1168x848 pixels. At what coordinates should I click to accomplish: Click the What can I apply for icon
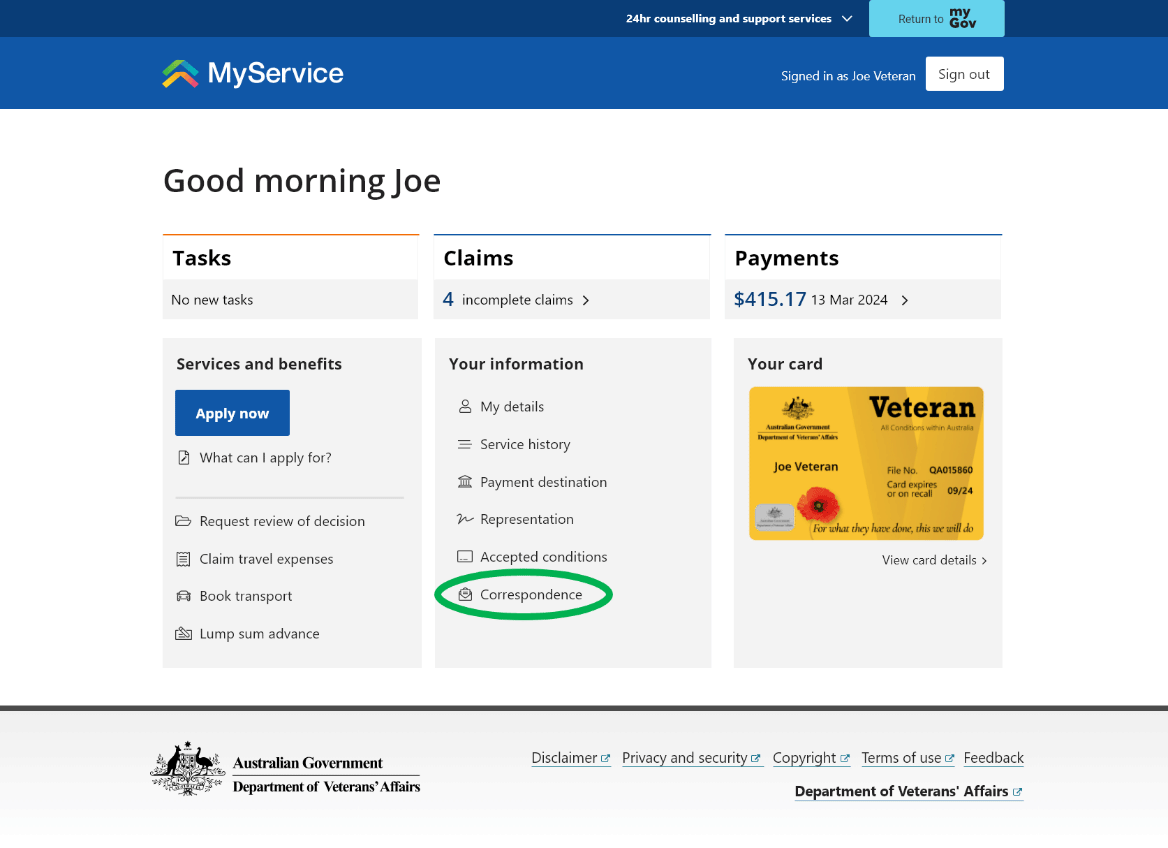pos(184,457)
